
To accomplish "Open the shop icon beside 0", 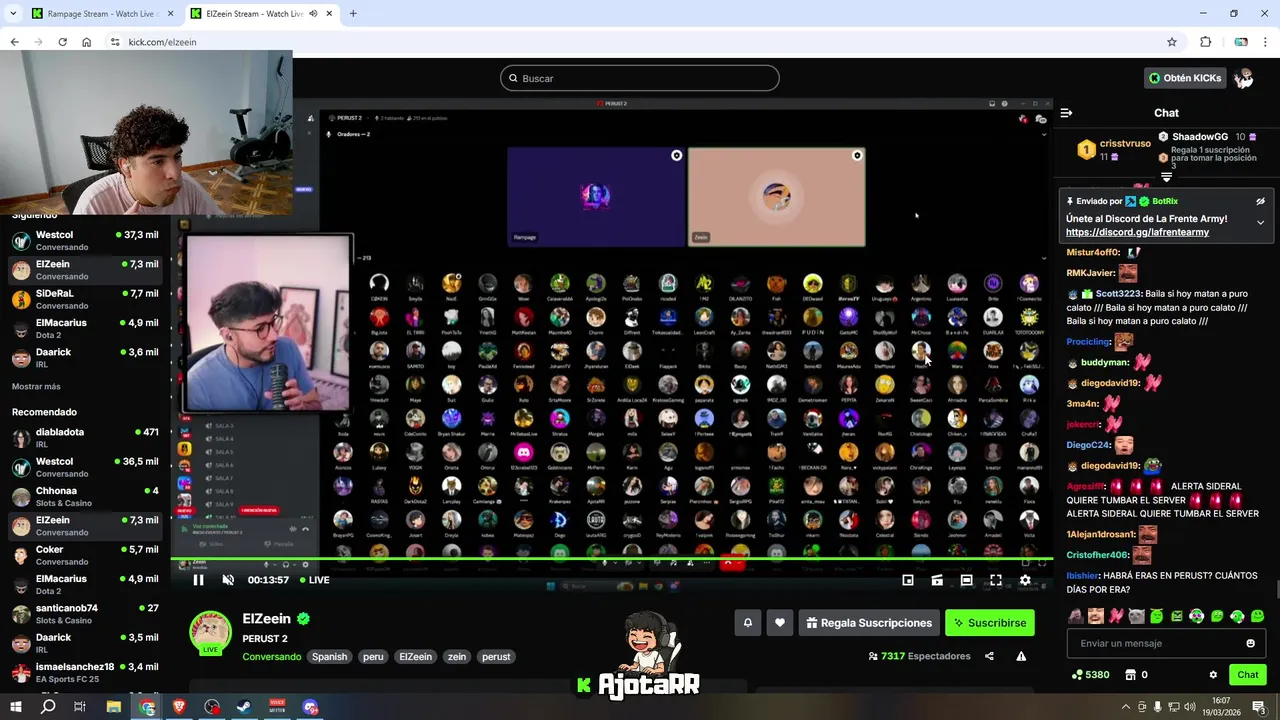I will point(1130,675).
